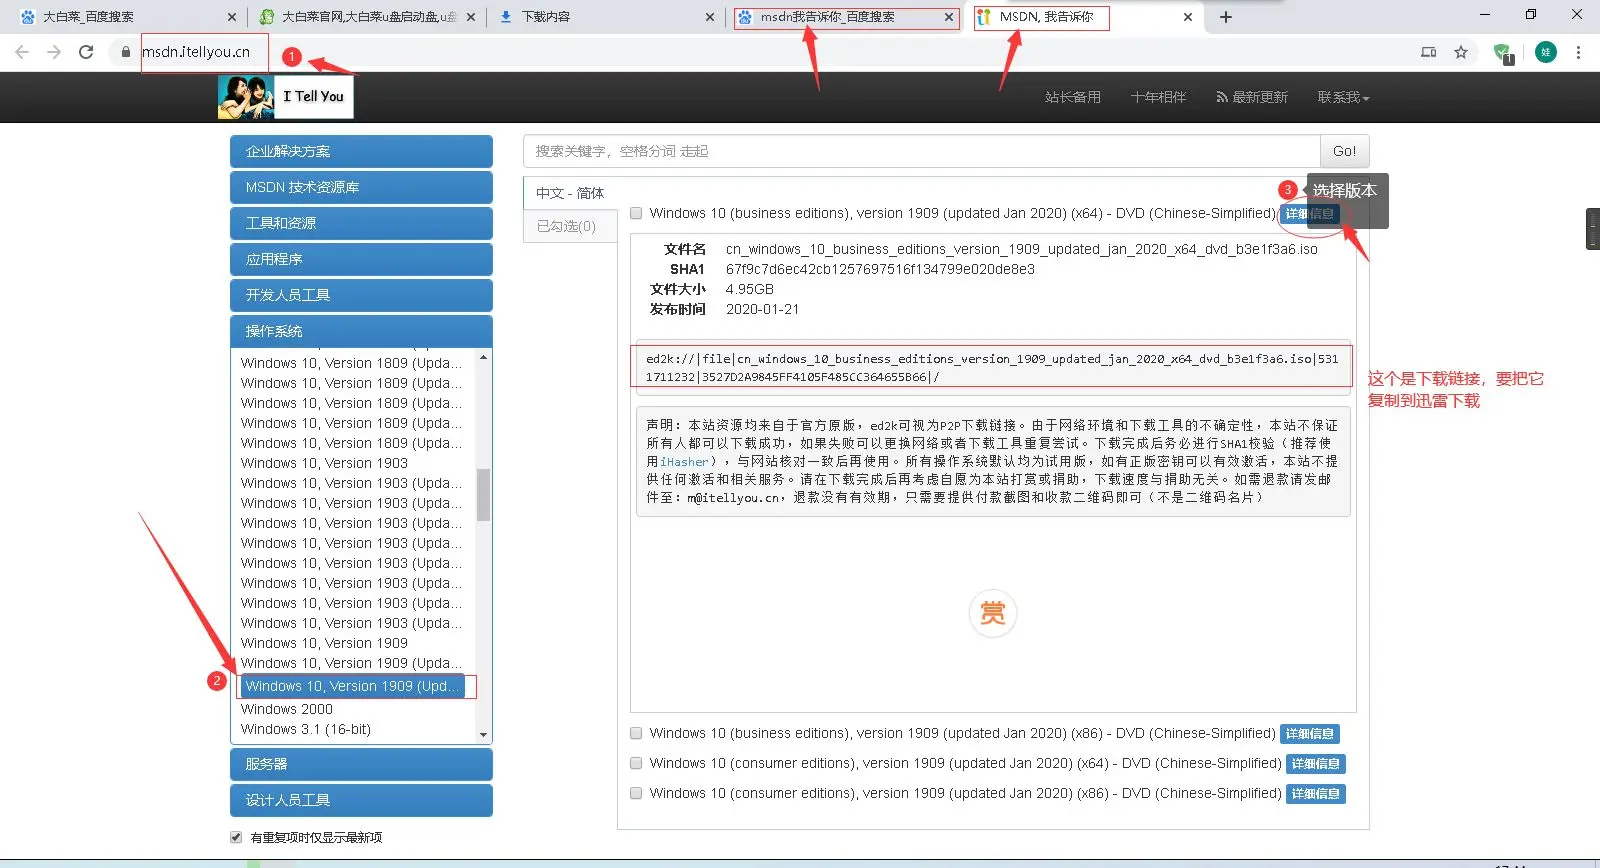Click the ed2k download link text
The width and height of the screenshot is (1600, 868).
(x=992, y=368)
